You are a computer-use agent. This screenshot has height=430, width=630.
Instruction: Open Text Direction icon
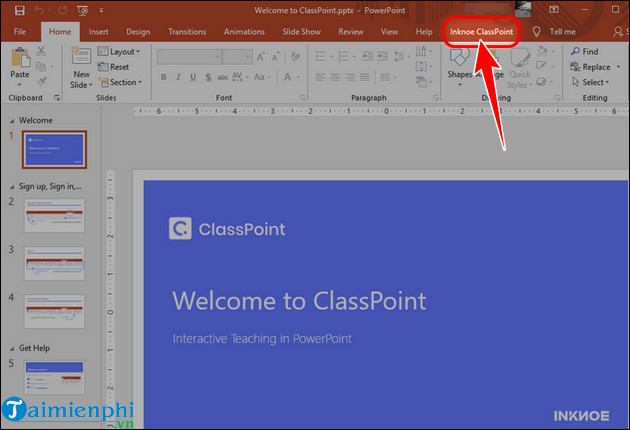(423, 51)
